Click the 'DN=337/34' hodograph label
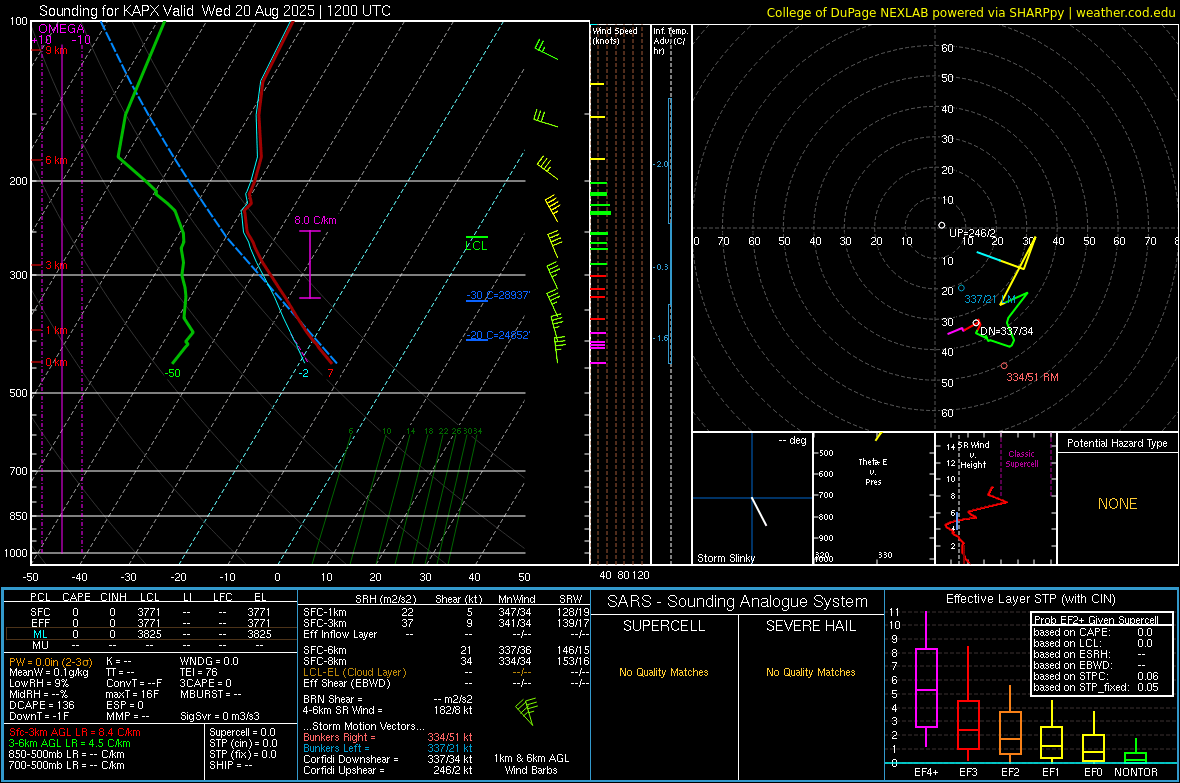The width and height of the screenshot is (1180, 783). click(1006, 331)
